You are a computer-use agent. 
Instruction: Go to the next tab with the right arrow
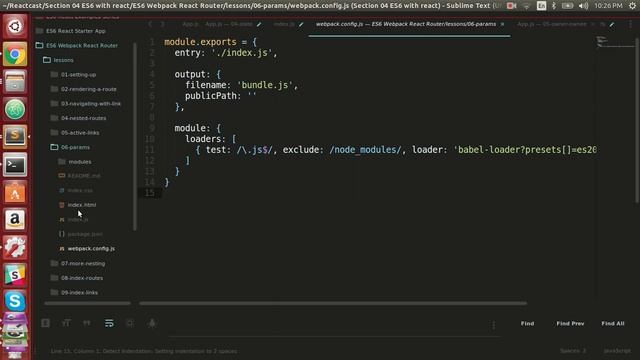click(162, 24)
